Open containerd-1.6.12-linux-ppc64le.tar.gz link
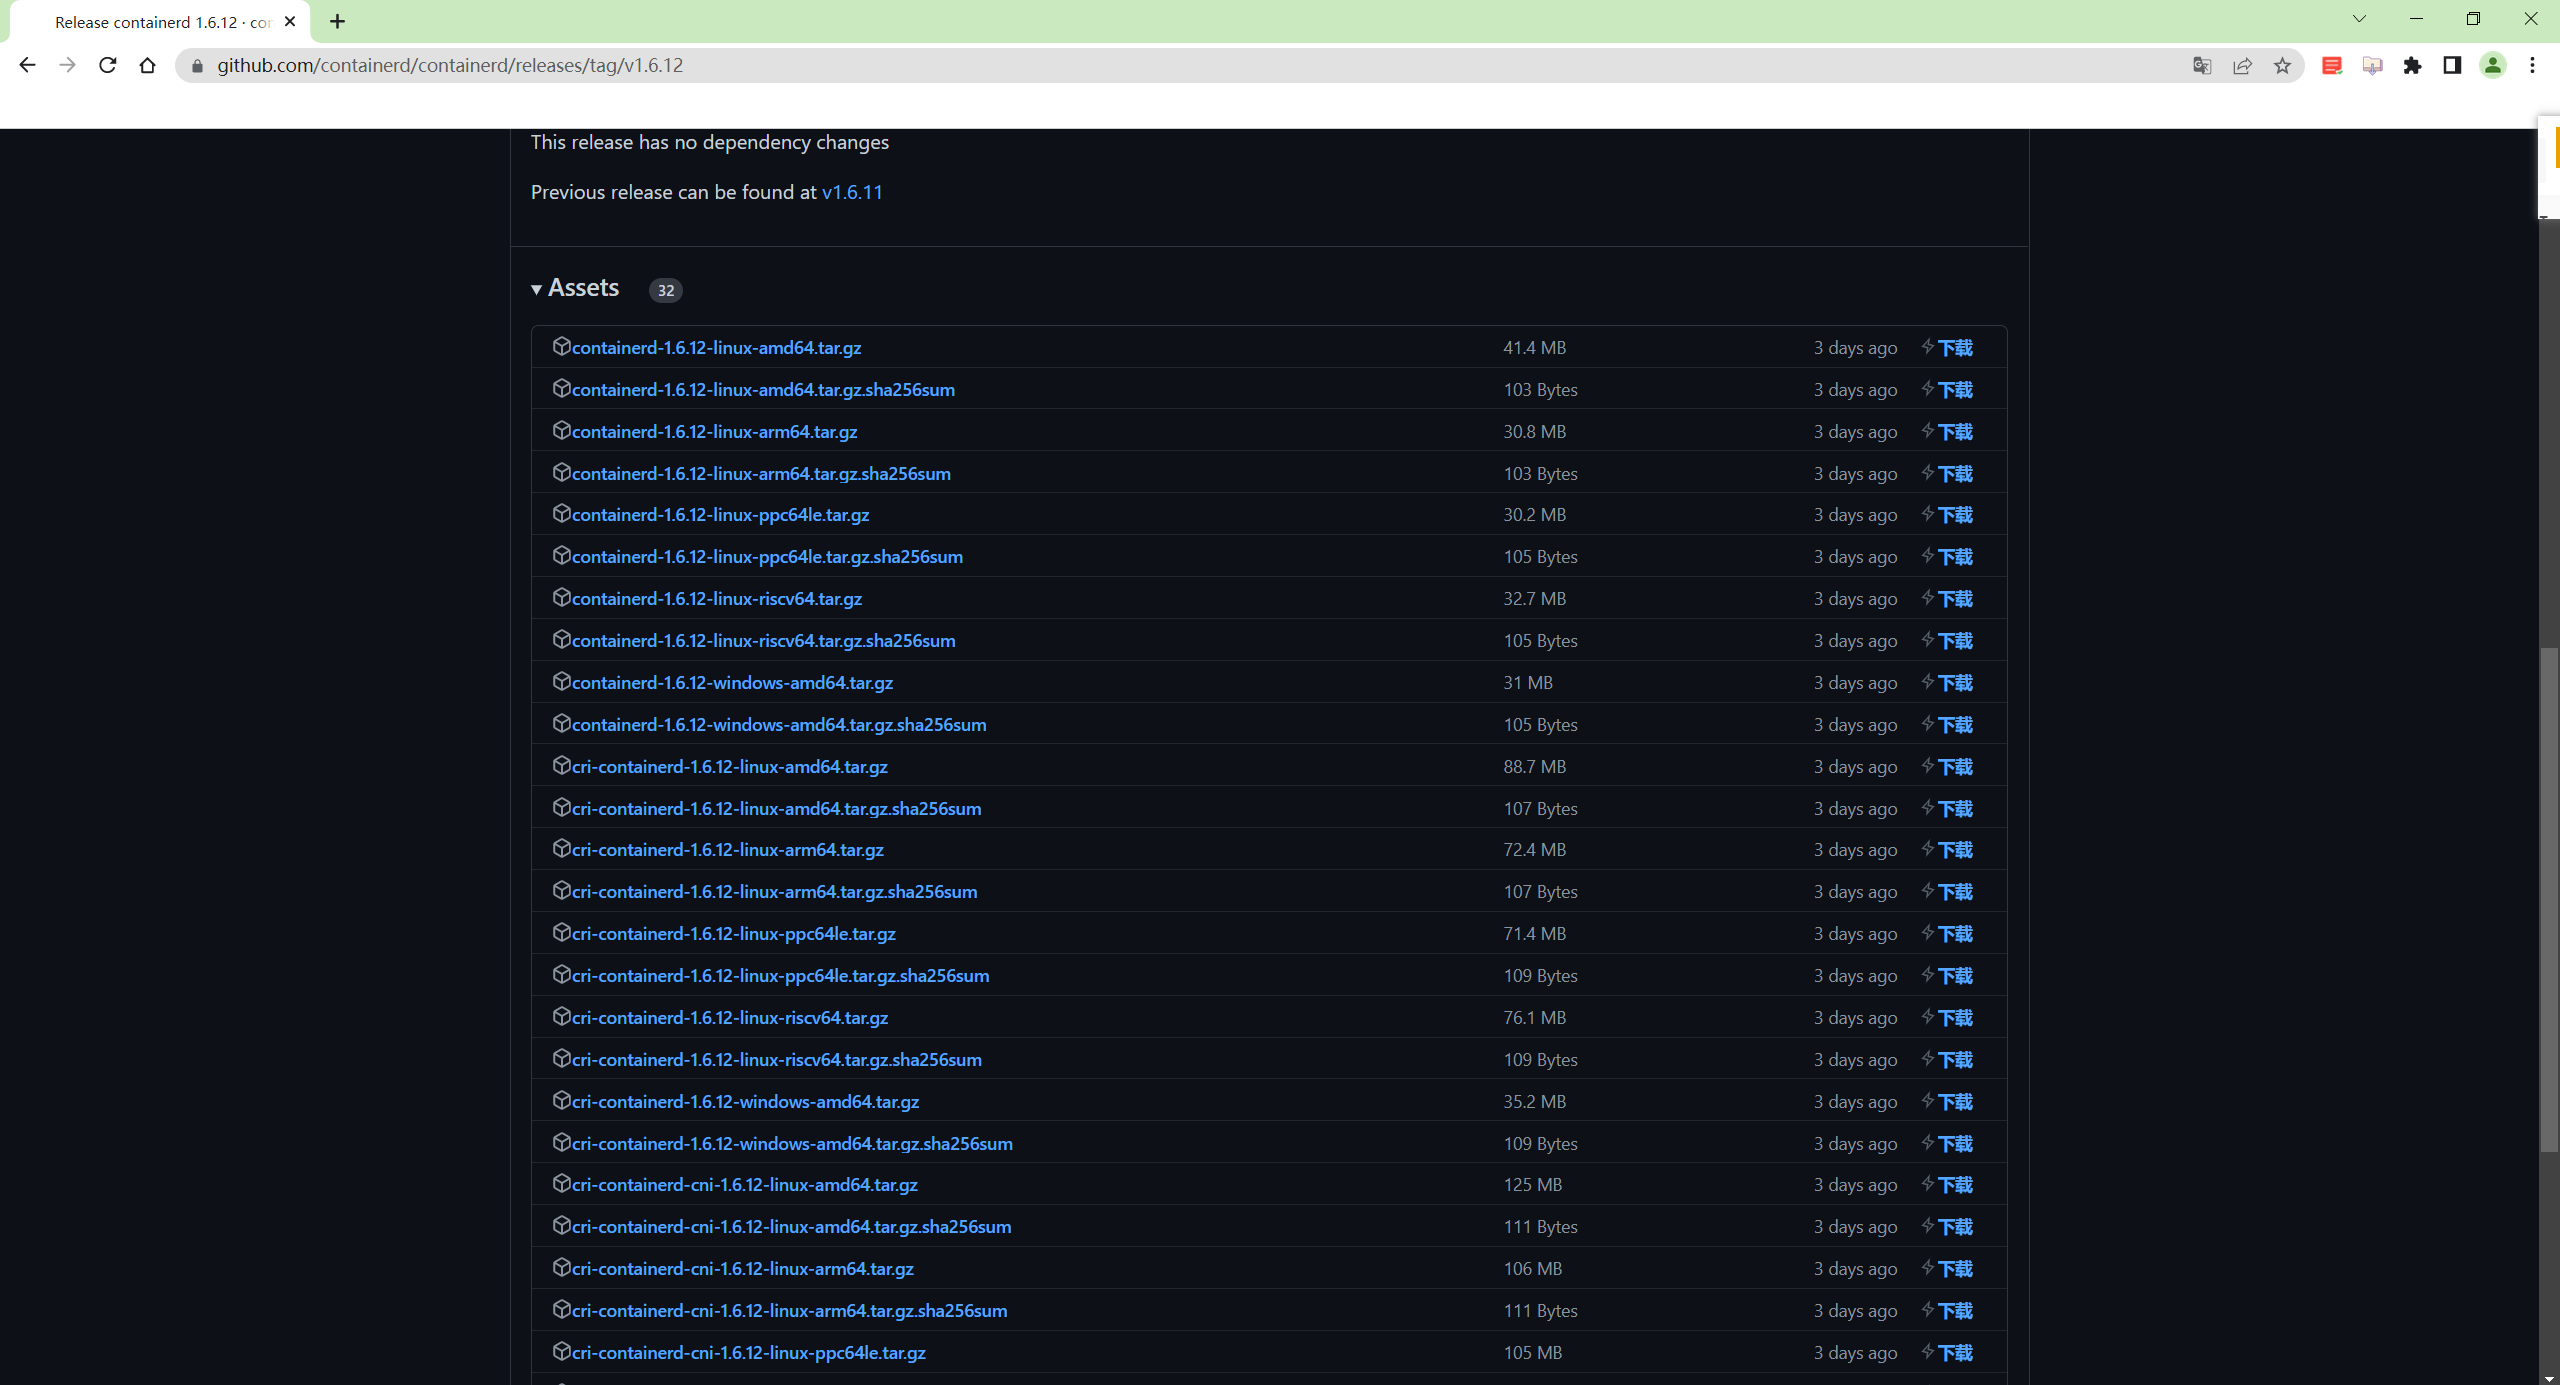This screenshot has height=1385, width=2560. tap(720, 515)
